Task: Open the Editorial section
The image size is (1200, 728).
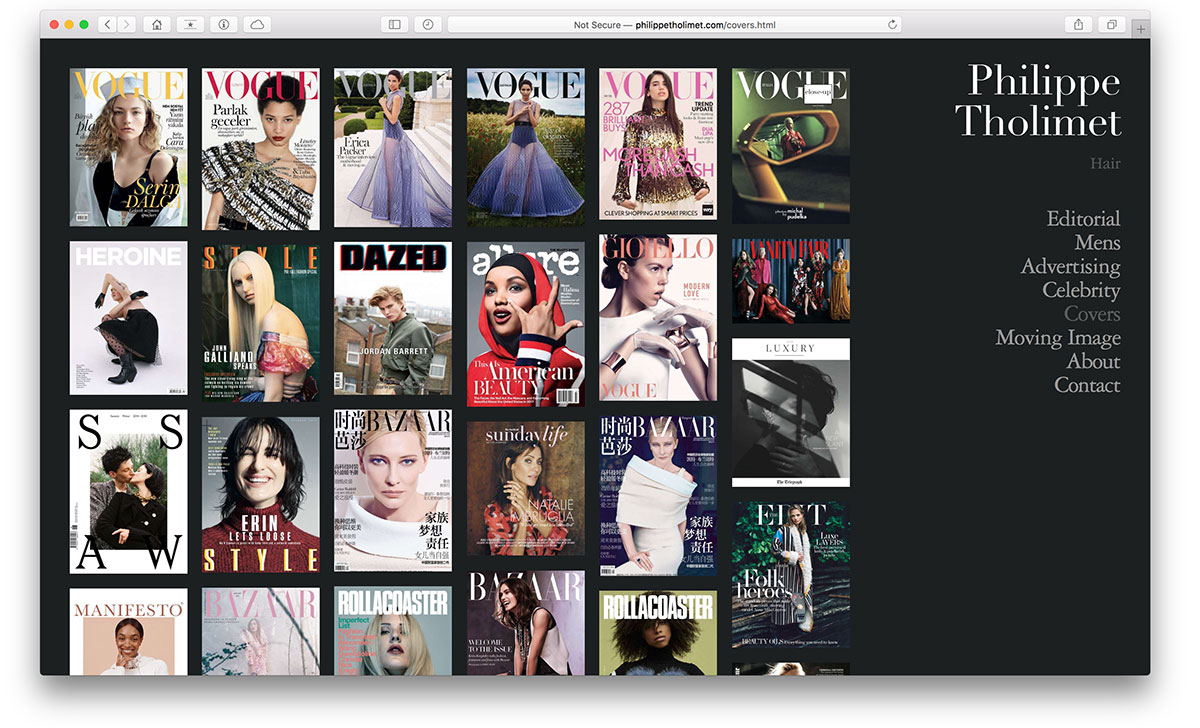Action: pos(1083,219)
